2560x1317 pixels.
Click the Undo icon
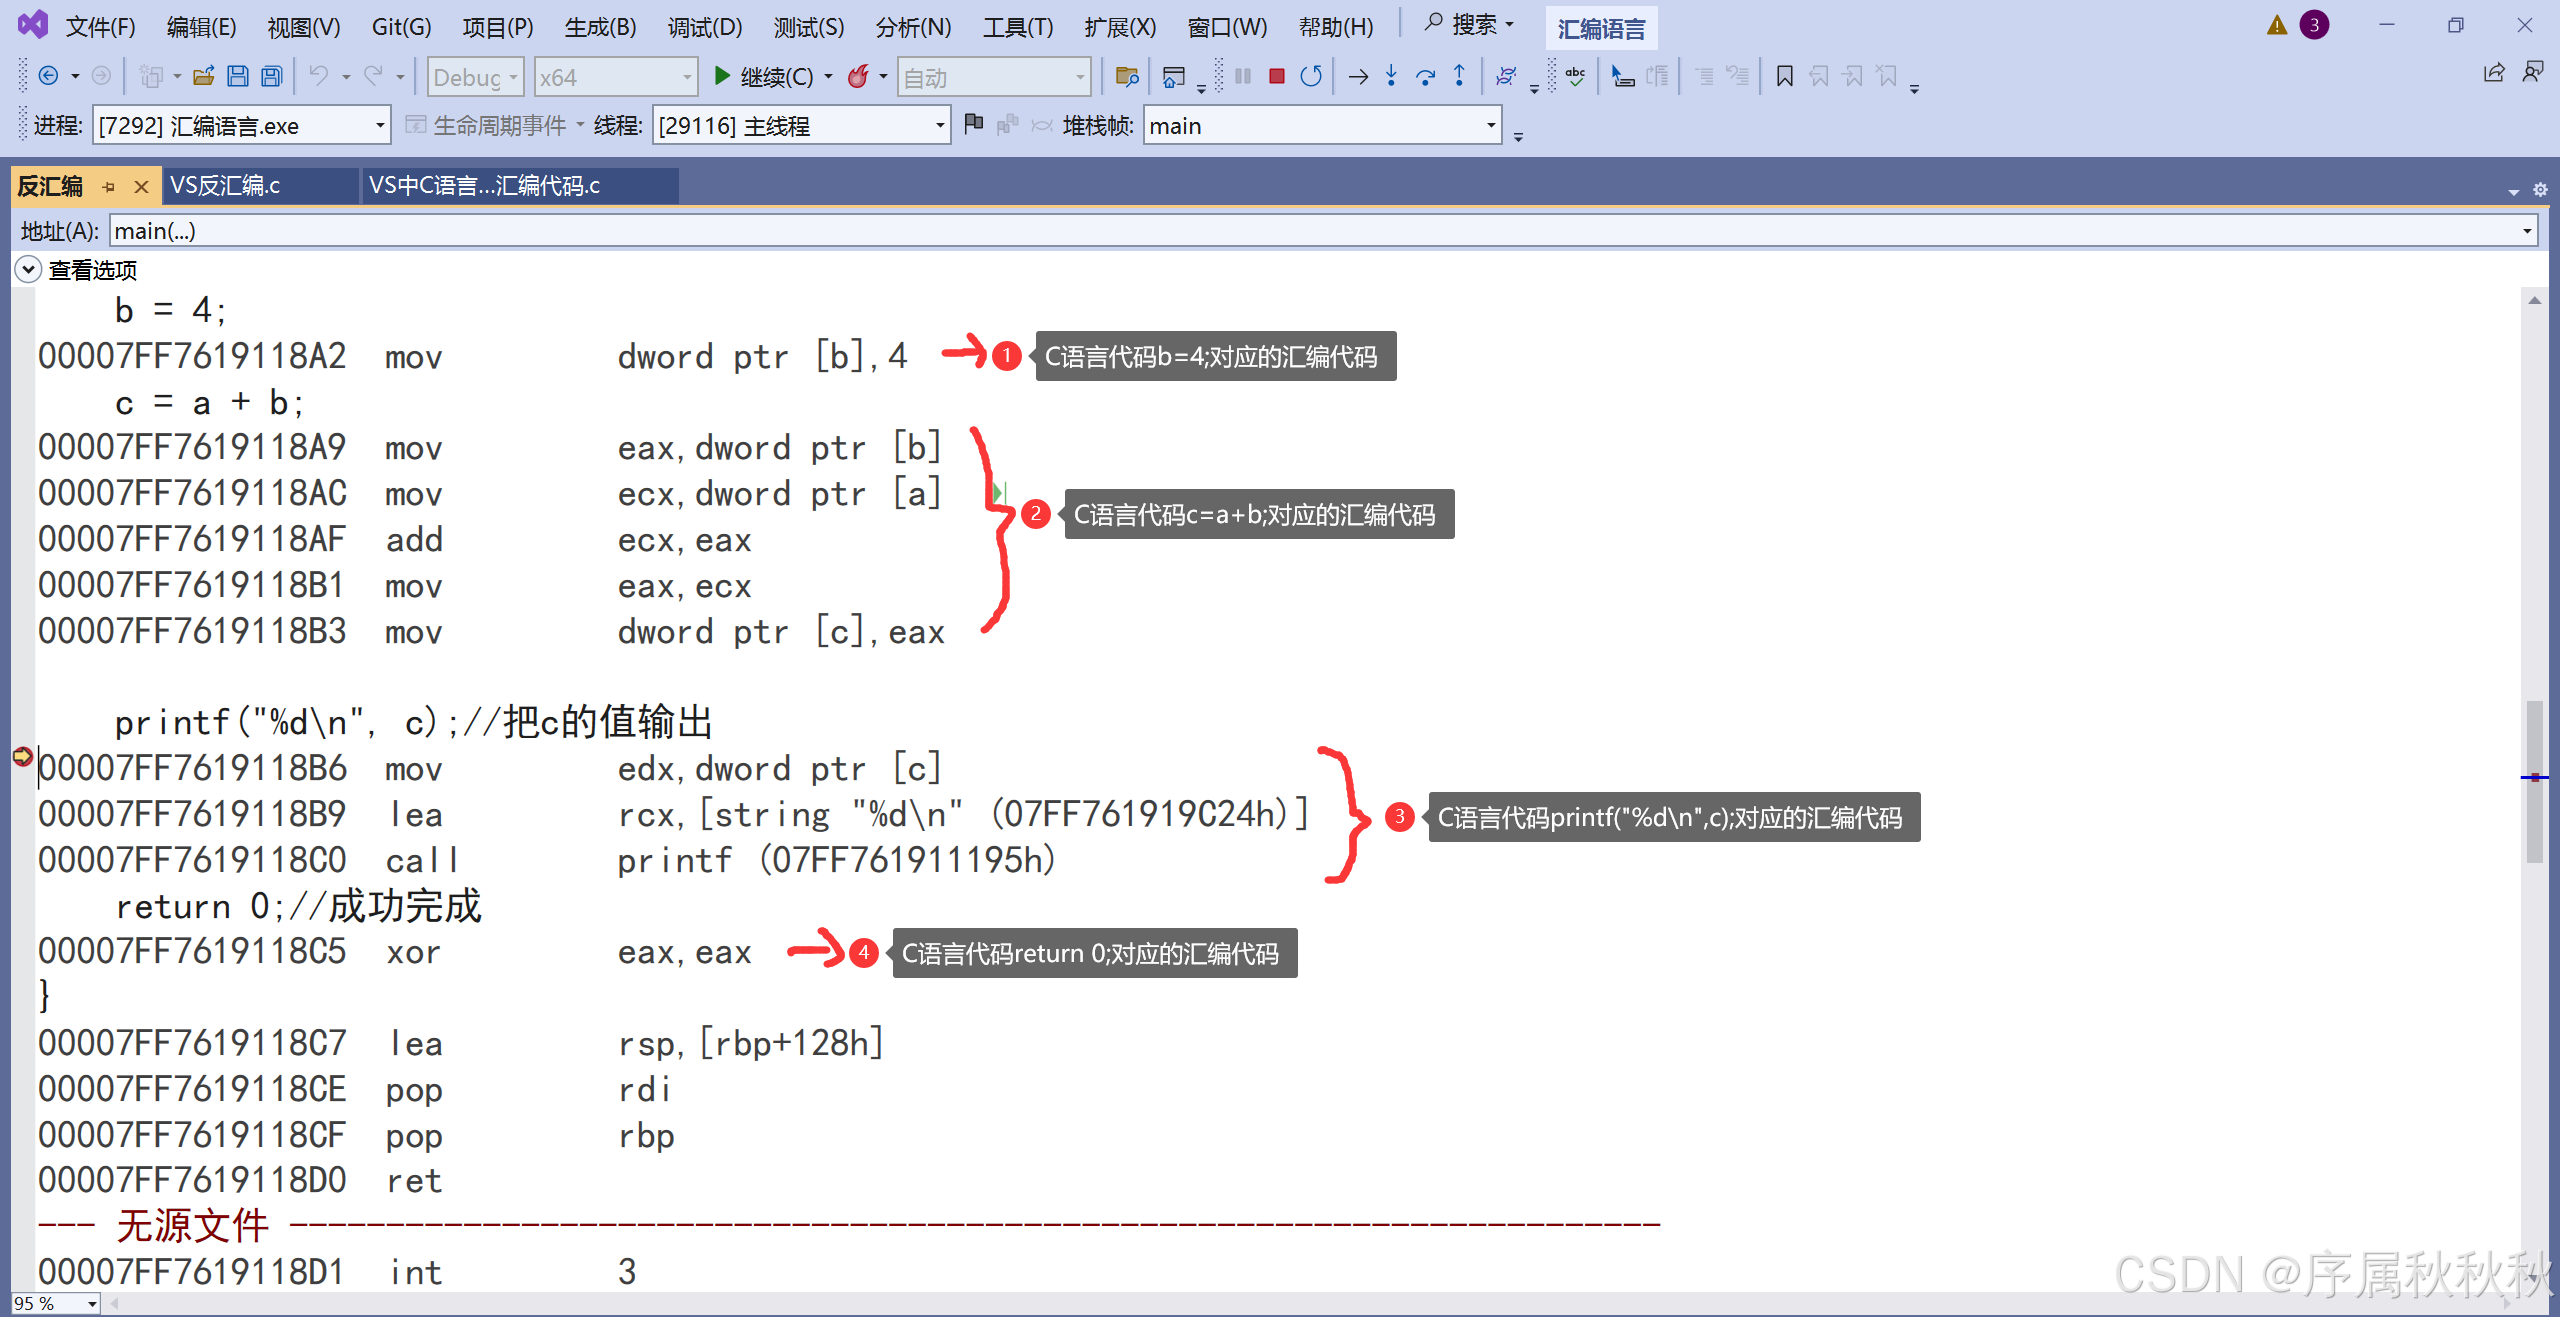tap(319, 76)
